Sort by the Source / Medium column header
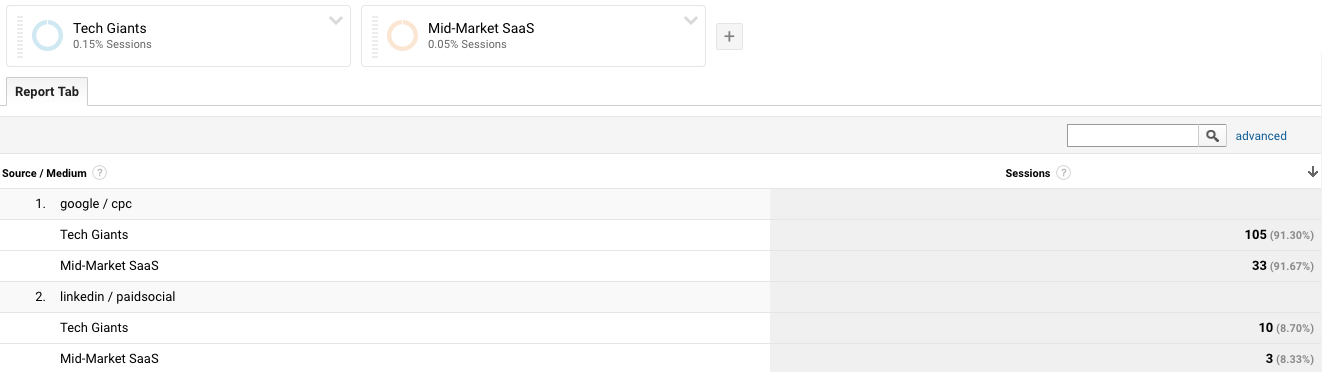1322x372 pixels. [44, 173]
